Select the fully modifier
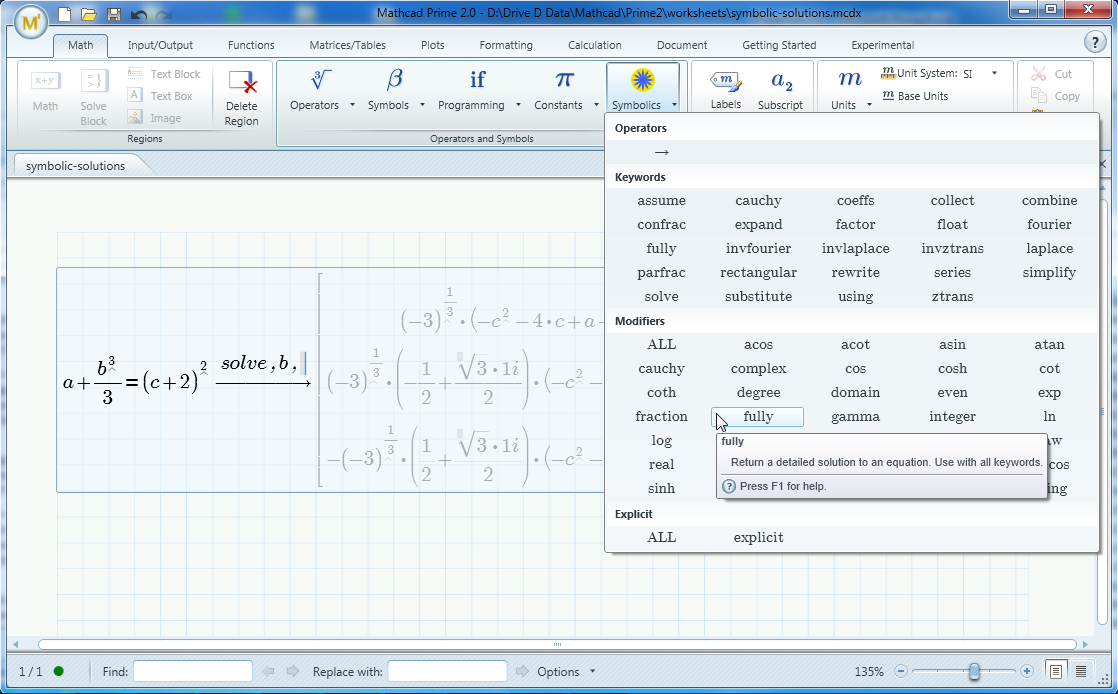 pos(758,417)
